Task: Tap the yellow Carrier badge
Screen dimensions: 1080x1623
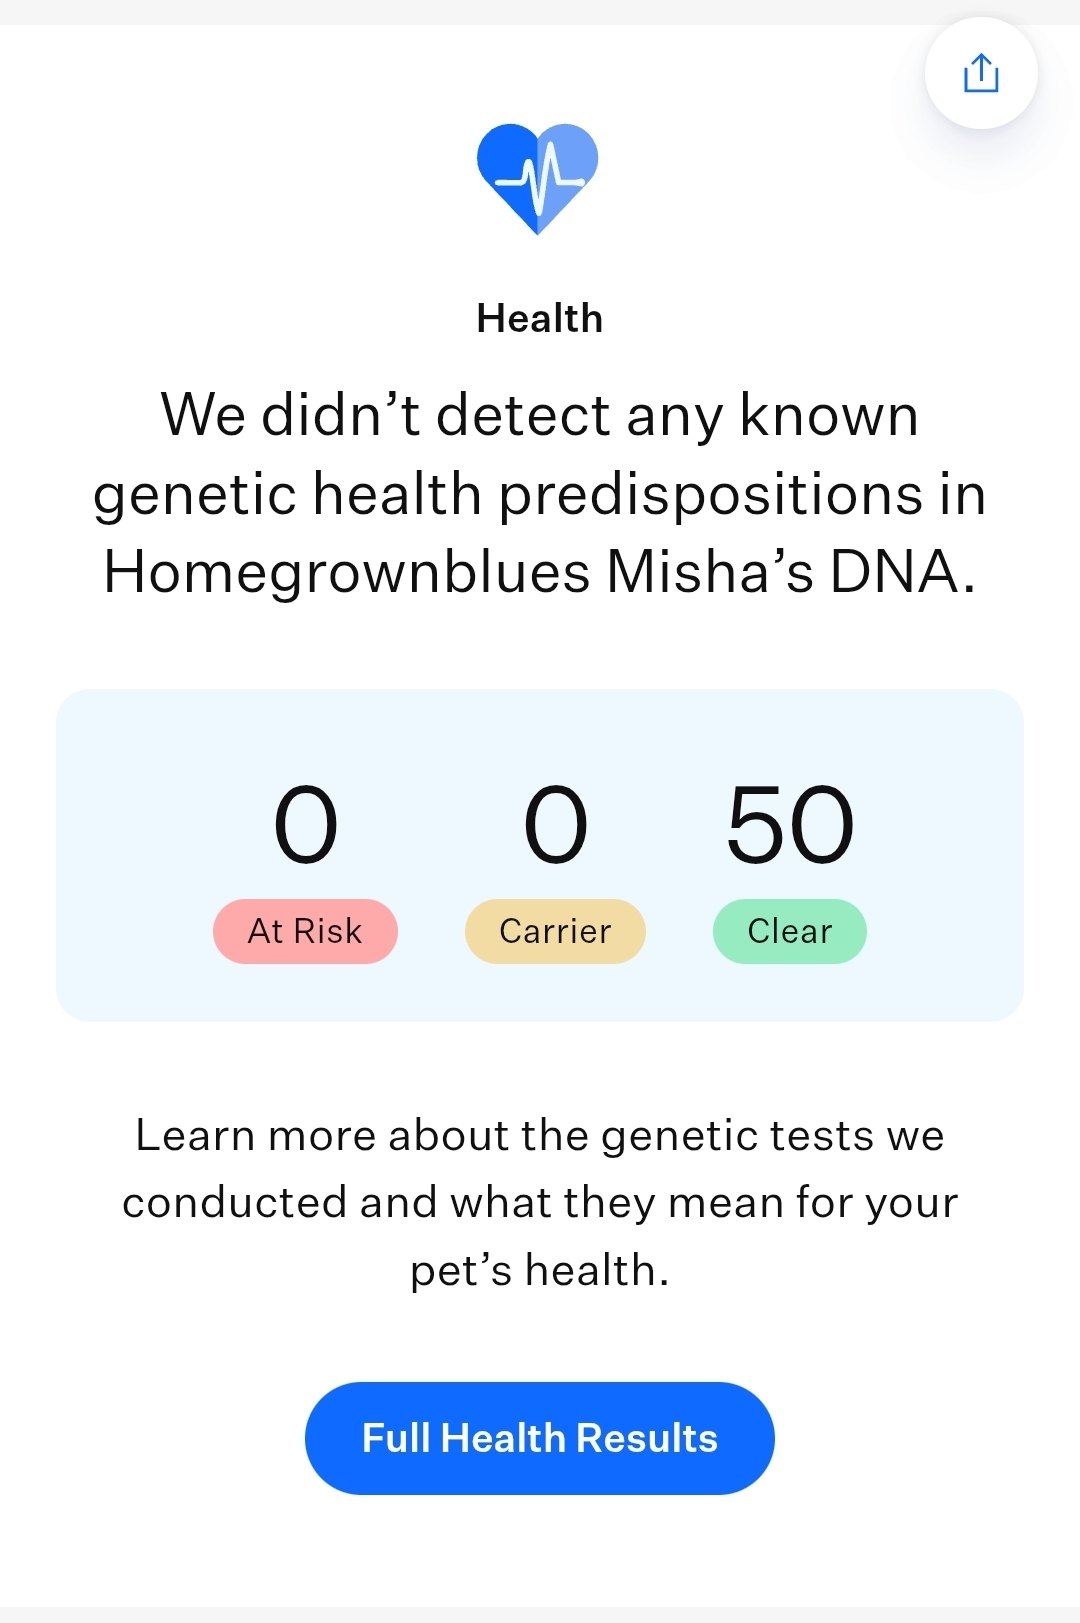Action: pos(555,931)
